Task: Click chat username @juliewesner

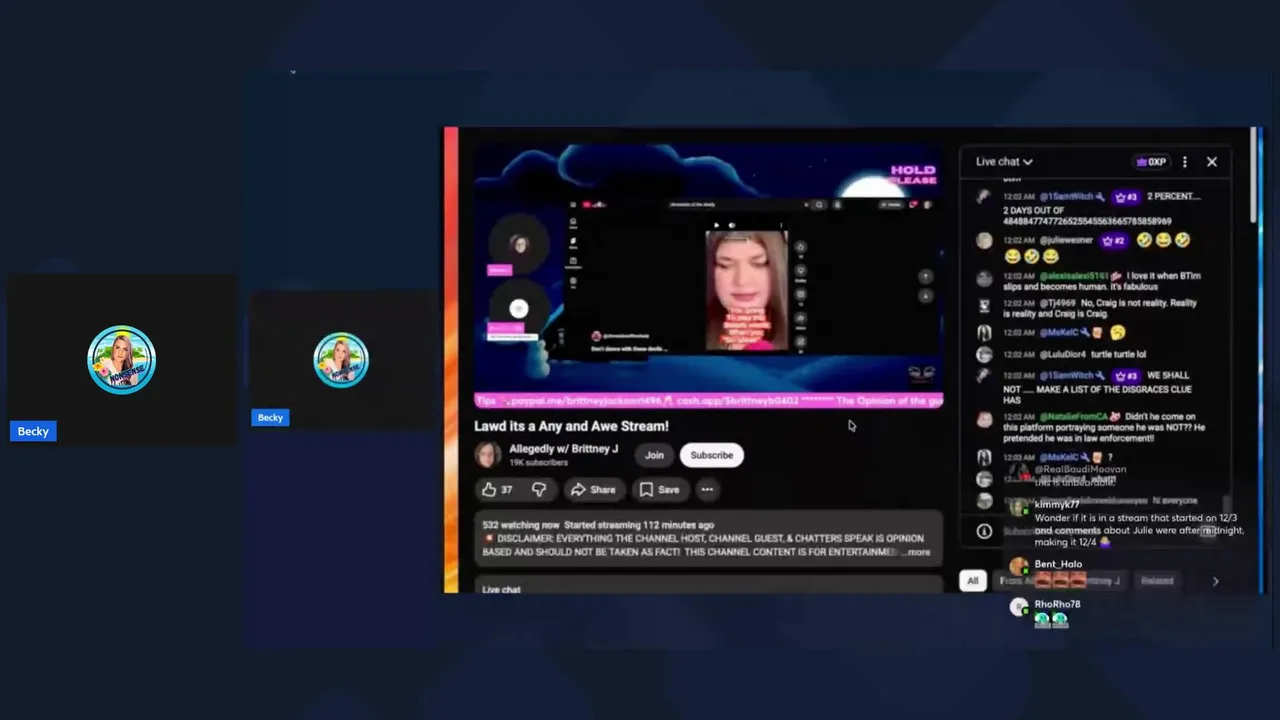Action: tap(1067, 240)
